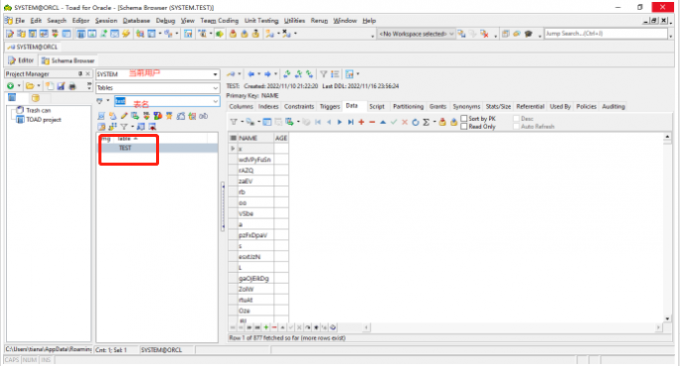The height and width of the screenshot is (366, 680).
Task: Open dropdown arrow beside back arrow
Action: pyautogui.click(x=259, y=74)
